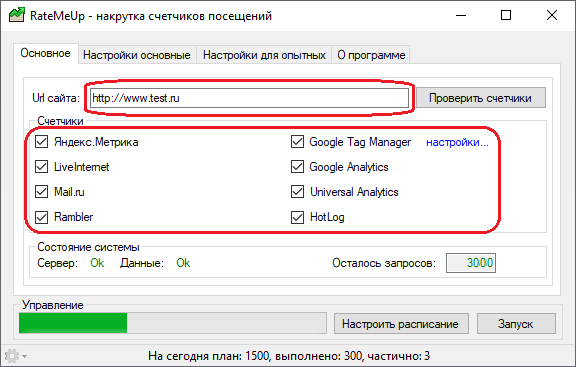Viewport: 576px width, 367px height.
Task: Go to the О программе tab
Action: [371, 55]
